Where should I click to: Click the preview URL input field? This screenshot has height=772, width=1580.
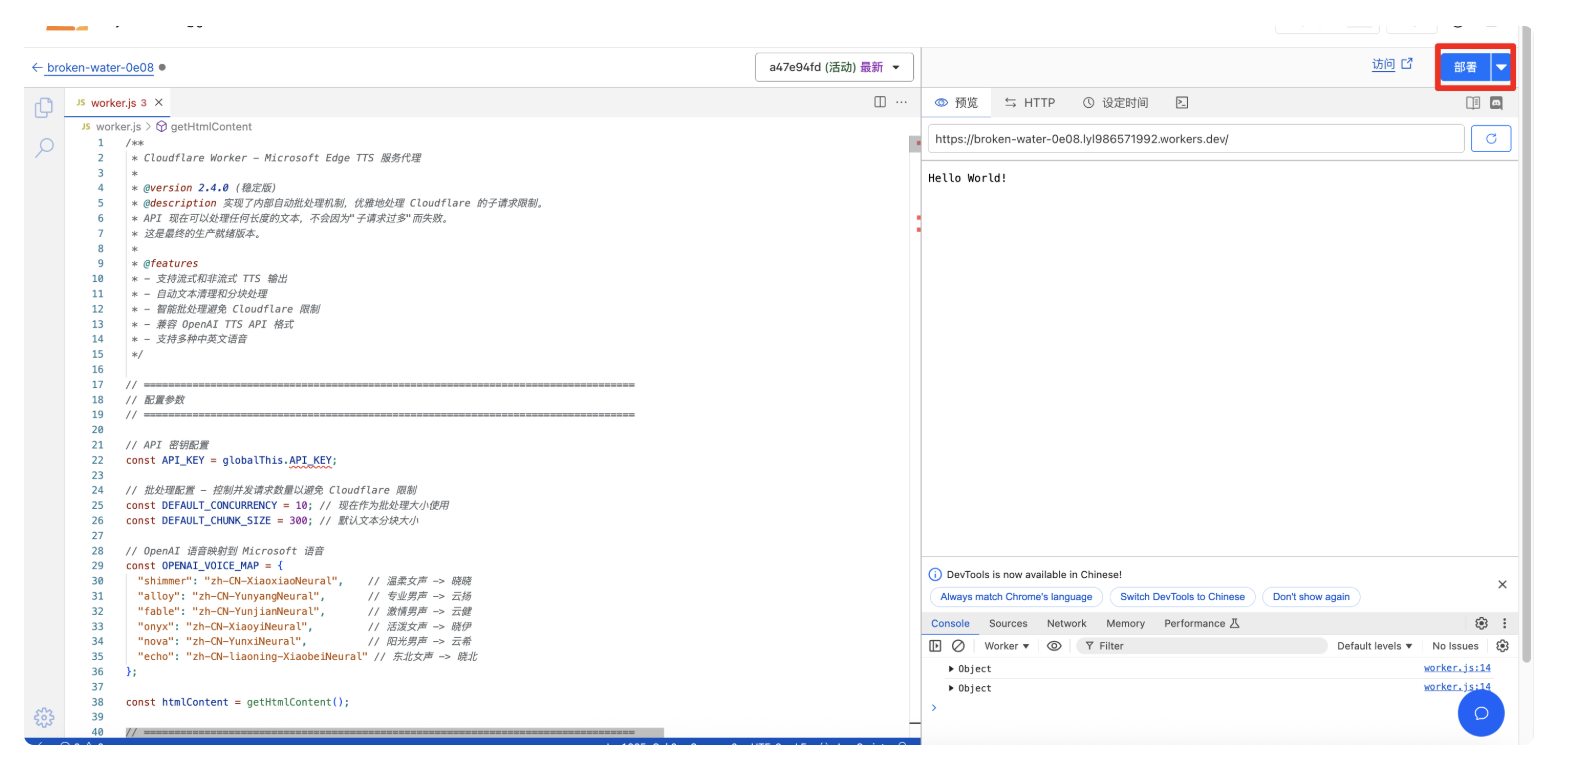[x=1195, y=139]
